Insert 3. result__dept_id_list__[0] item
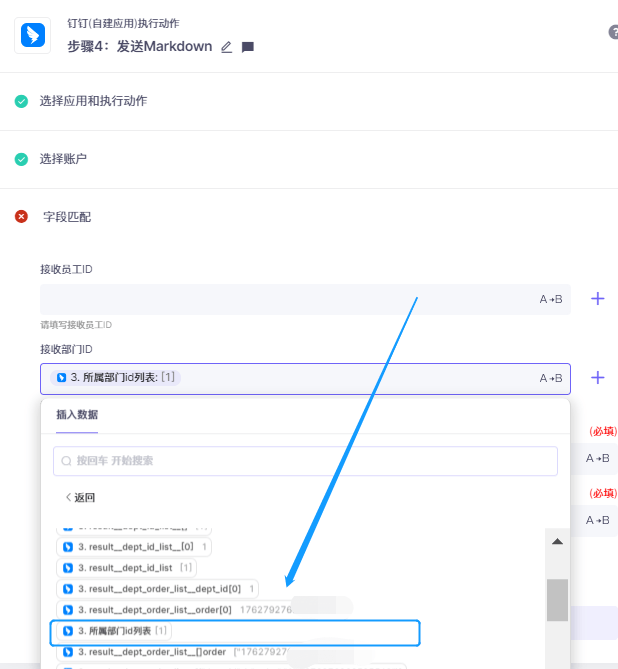 click(x=134, y=547)
